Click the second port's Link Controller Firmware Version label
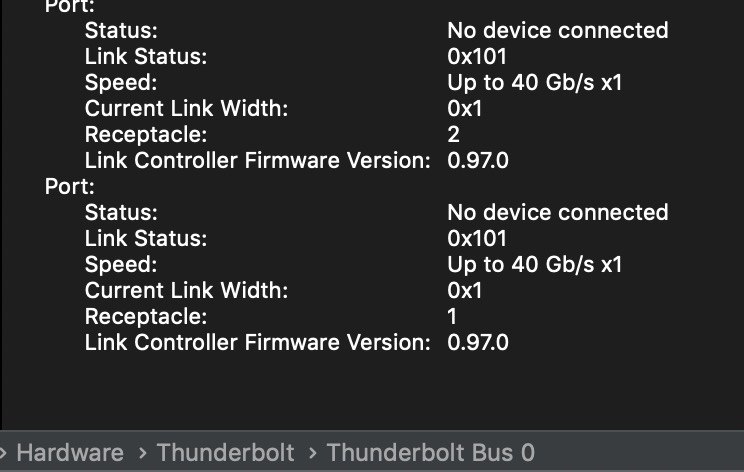 [x=257, y=342]
